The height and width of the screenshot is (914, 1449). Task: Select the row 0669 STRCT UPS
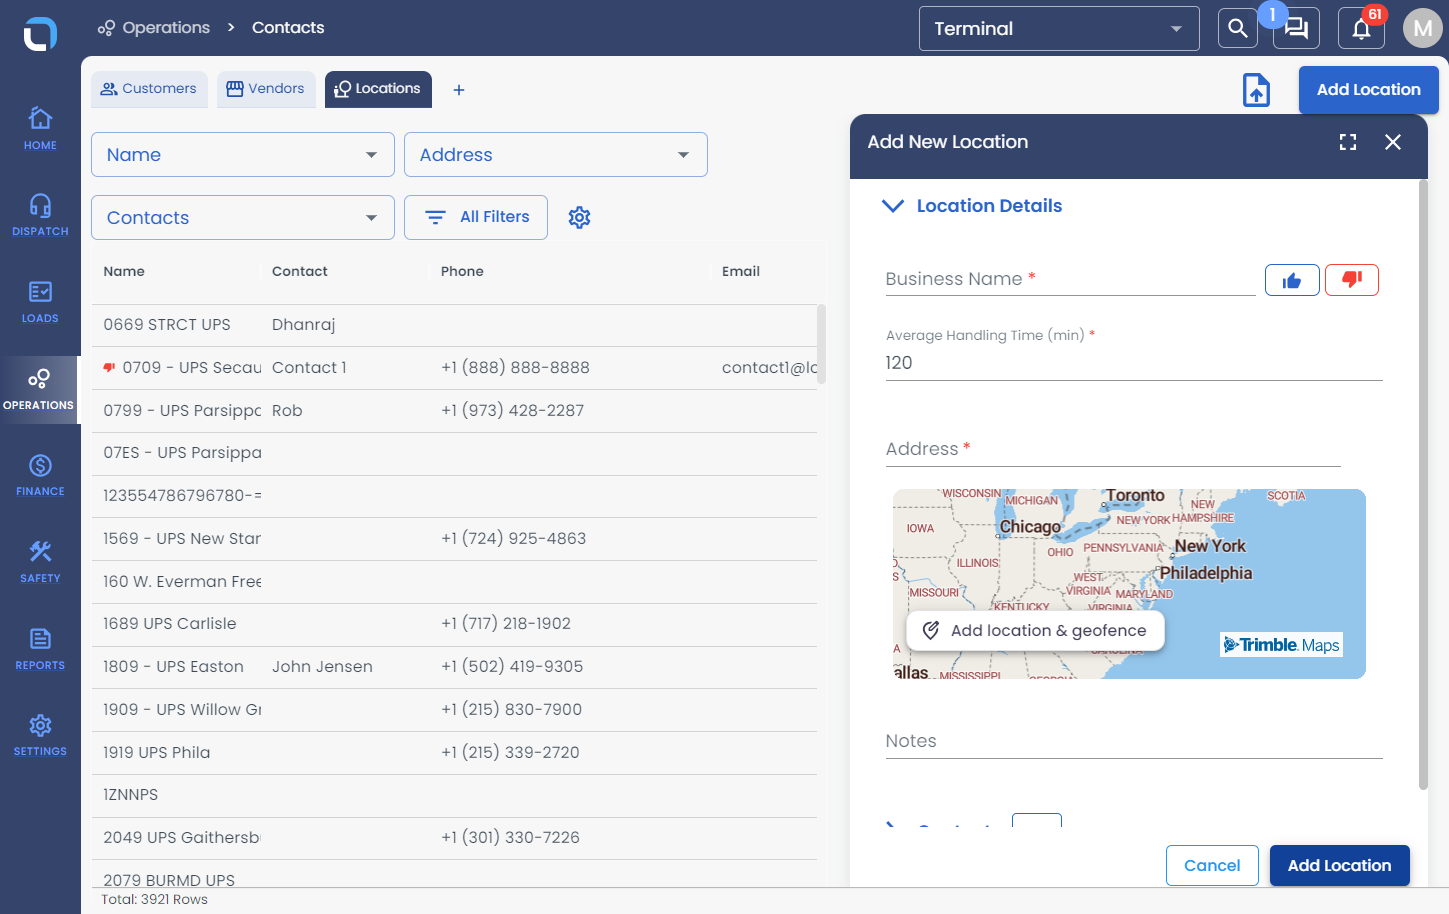pos(454,325)
